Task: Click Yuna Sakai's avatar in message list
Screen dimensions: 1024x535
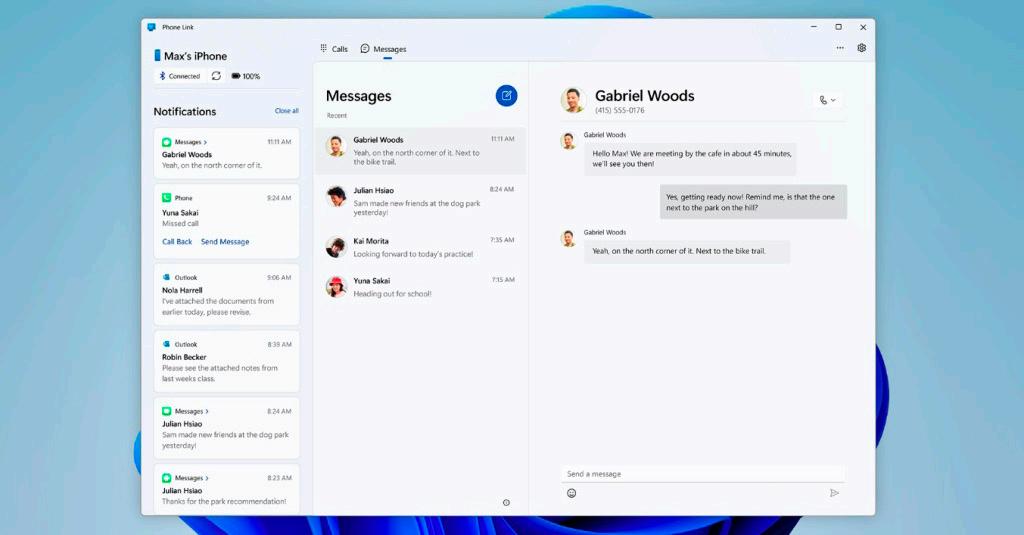Action: click(336, 286)
